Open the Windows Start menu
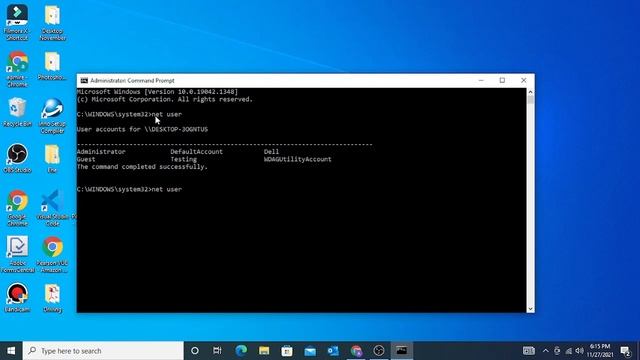The image size is (640, 360). pyautogui.click(x=11, y=351)
